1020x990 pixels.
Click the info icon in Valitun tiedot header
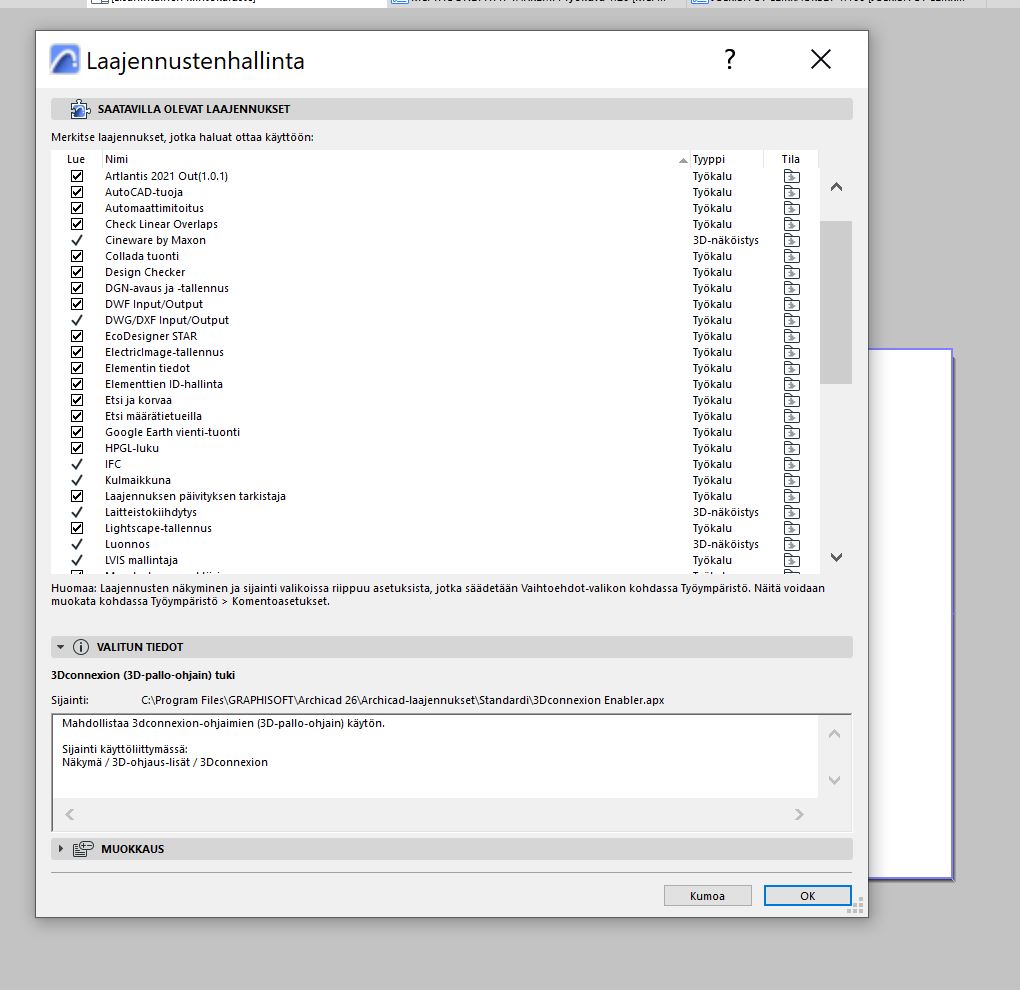tap(81, 647)
